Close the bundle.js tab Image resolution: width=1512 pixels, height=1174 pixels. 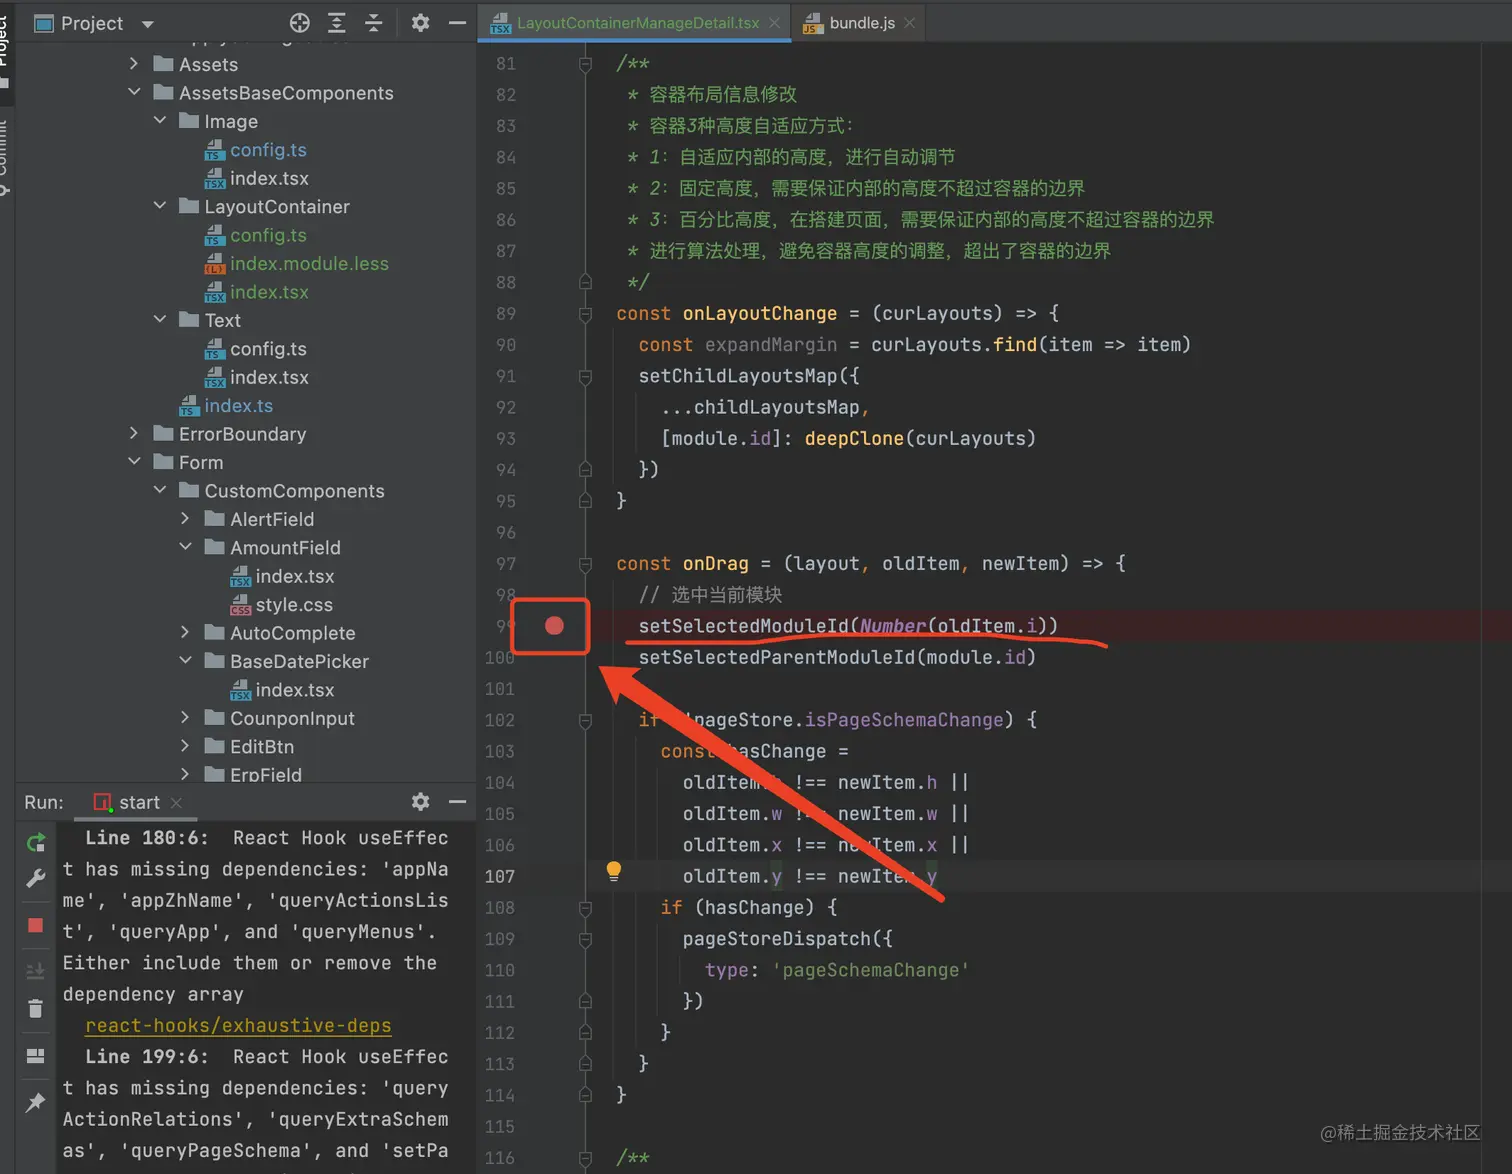[x=909, y=23]
